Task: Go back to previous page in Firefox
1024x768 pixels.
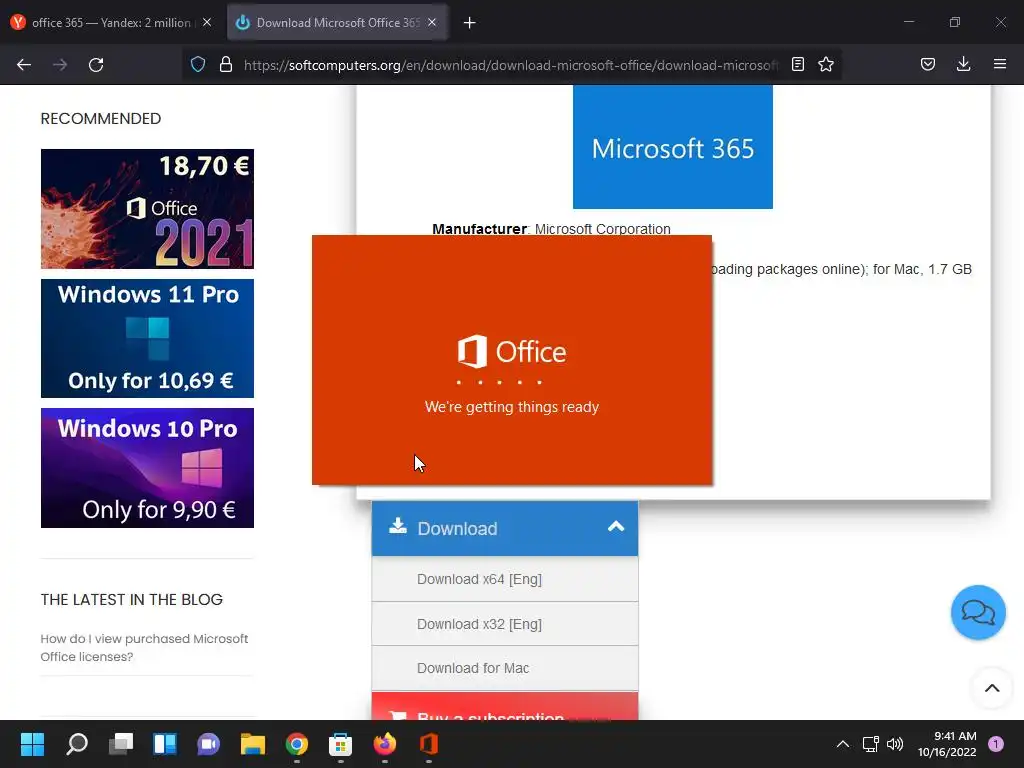Action: point(24,65)
